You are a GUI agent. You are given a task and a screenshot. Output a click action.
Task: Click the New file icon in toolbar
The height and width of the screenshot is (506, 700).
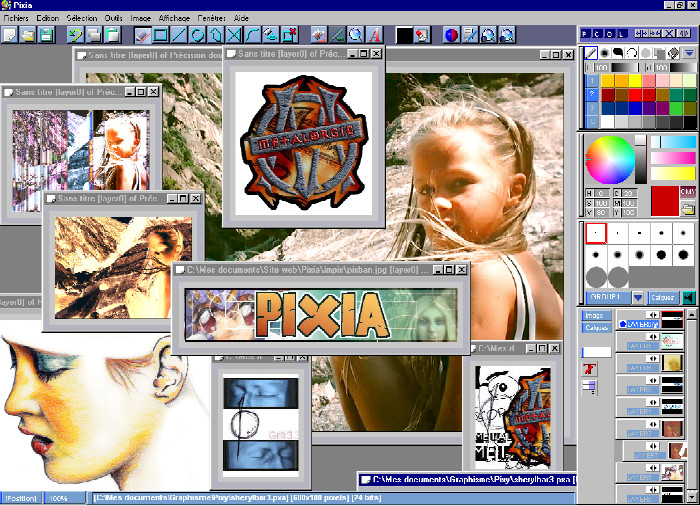tap(9, 35)
